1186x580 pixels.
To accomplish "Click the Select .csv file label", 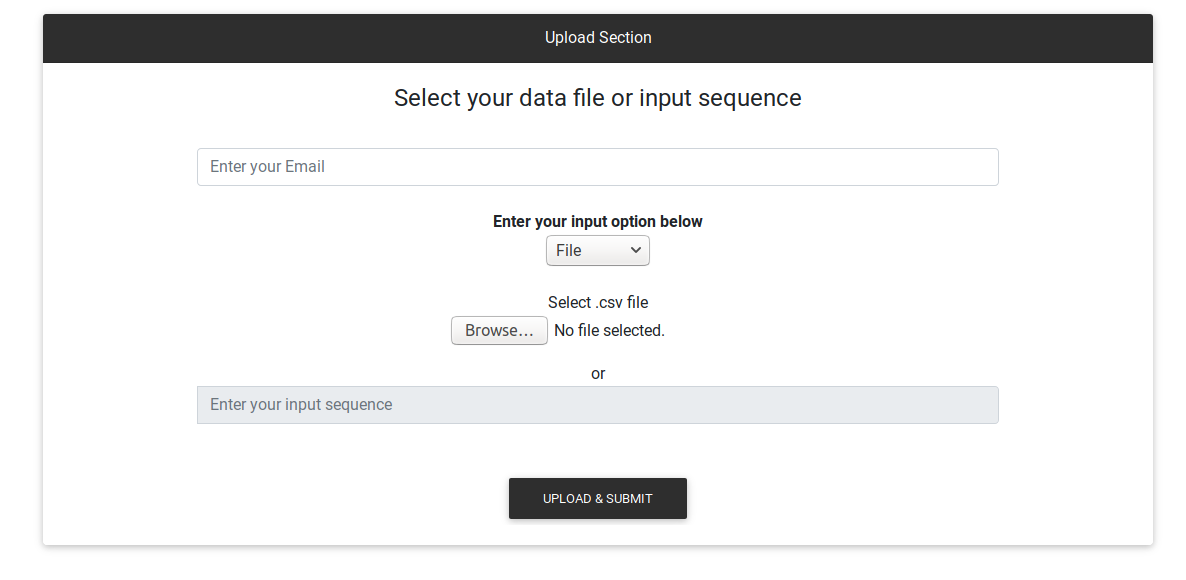I will coord(598,303).
